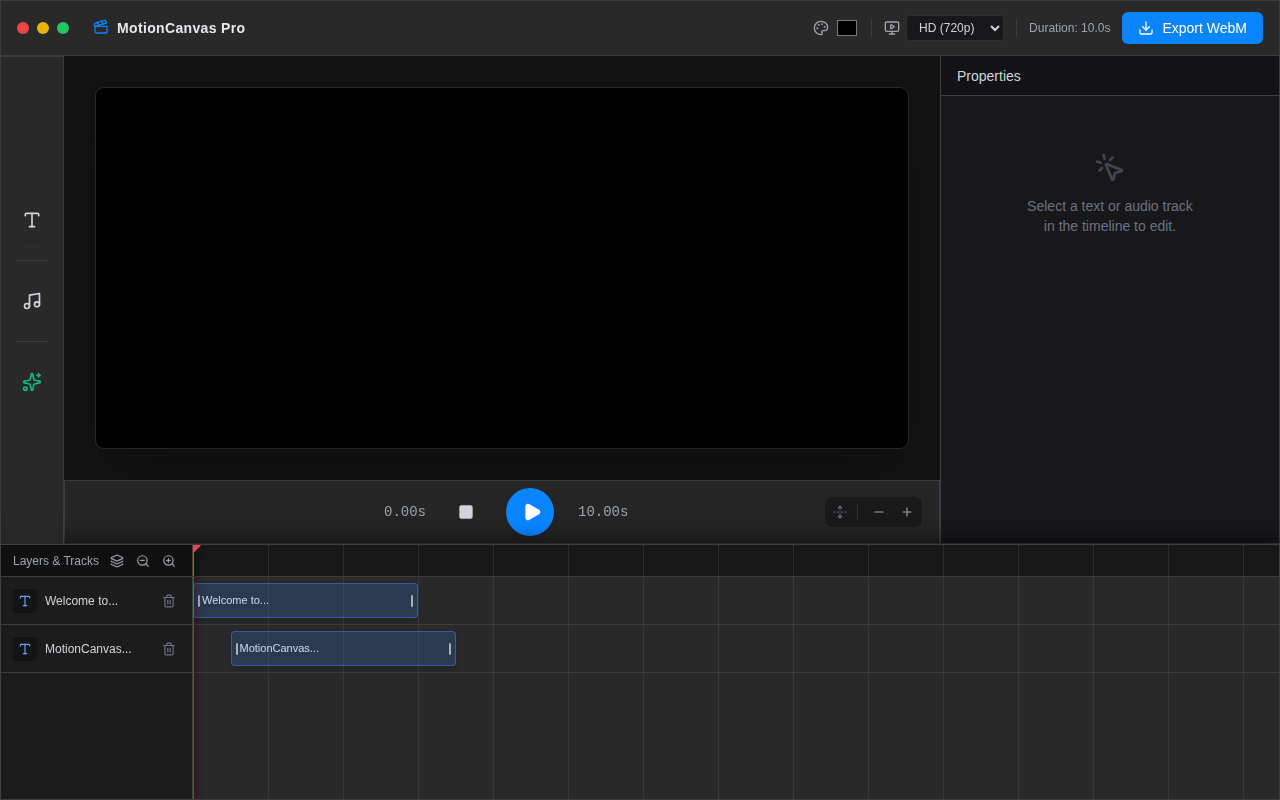Zoom in the timeline
The image size is (1280, 800).
tap(169, 561)
